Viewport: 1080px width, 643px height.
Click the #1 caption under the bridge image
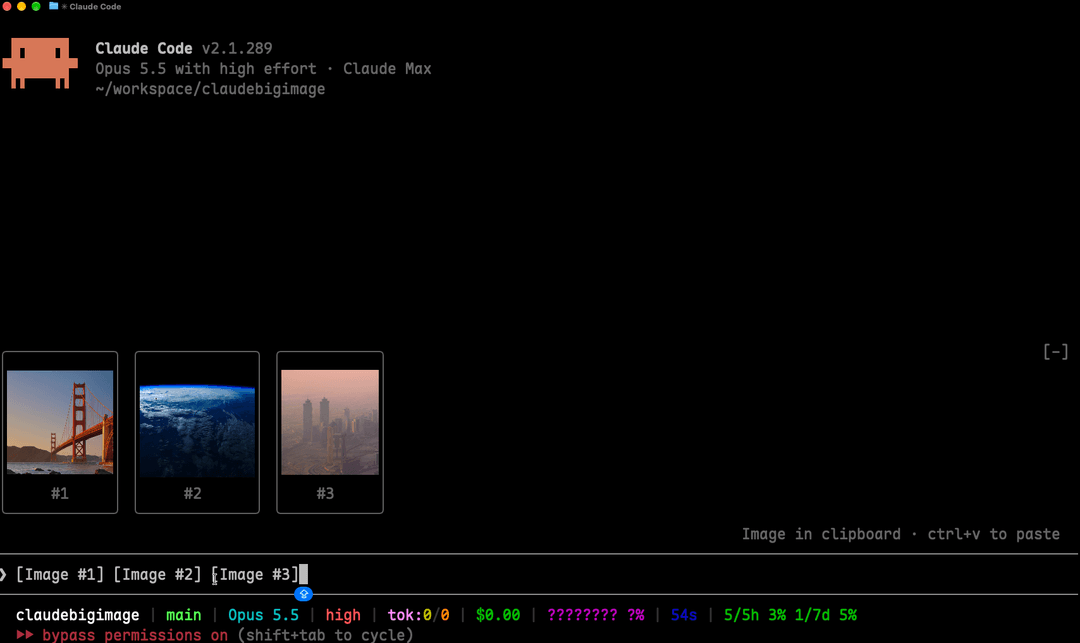[x=60, y=494]
